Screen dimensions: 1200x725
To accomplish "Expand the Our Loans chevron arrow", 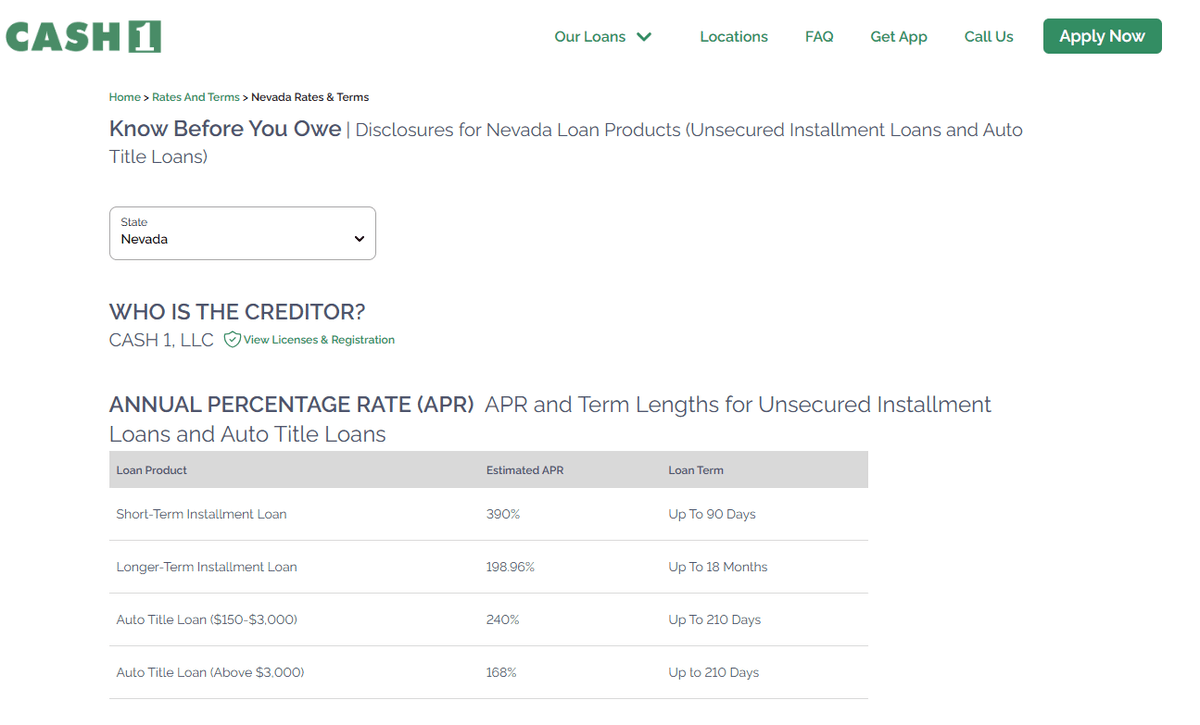I will (x=644, y=37).
